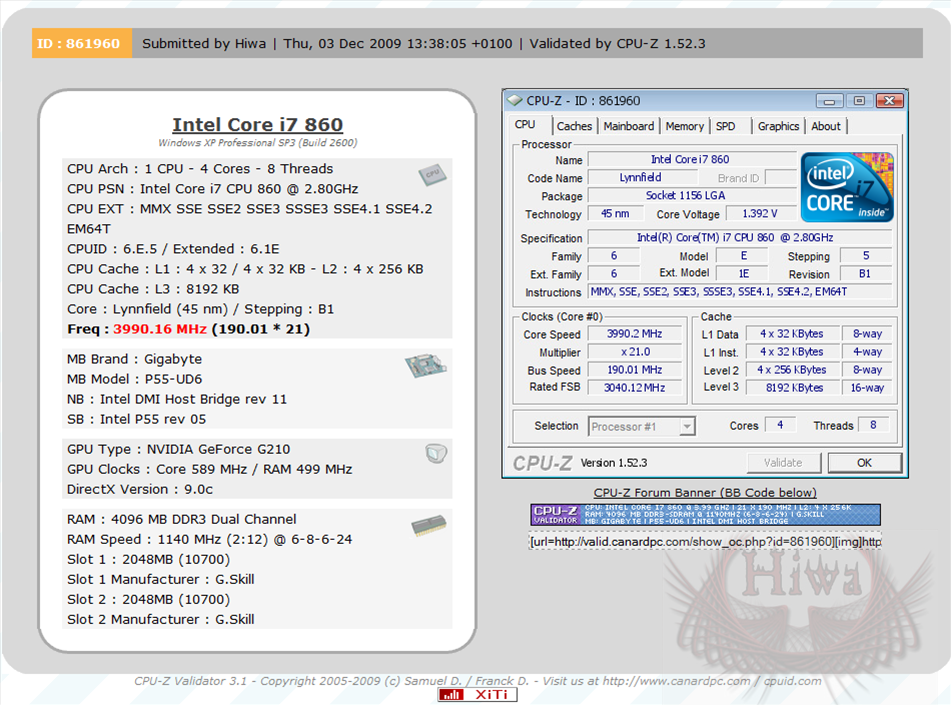The width and height of the screenshot is (951, 705).
Task: Click the motherboard icon beside MB Brand
Action: point(426,366)
